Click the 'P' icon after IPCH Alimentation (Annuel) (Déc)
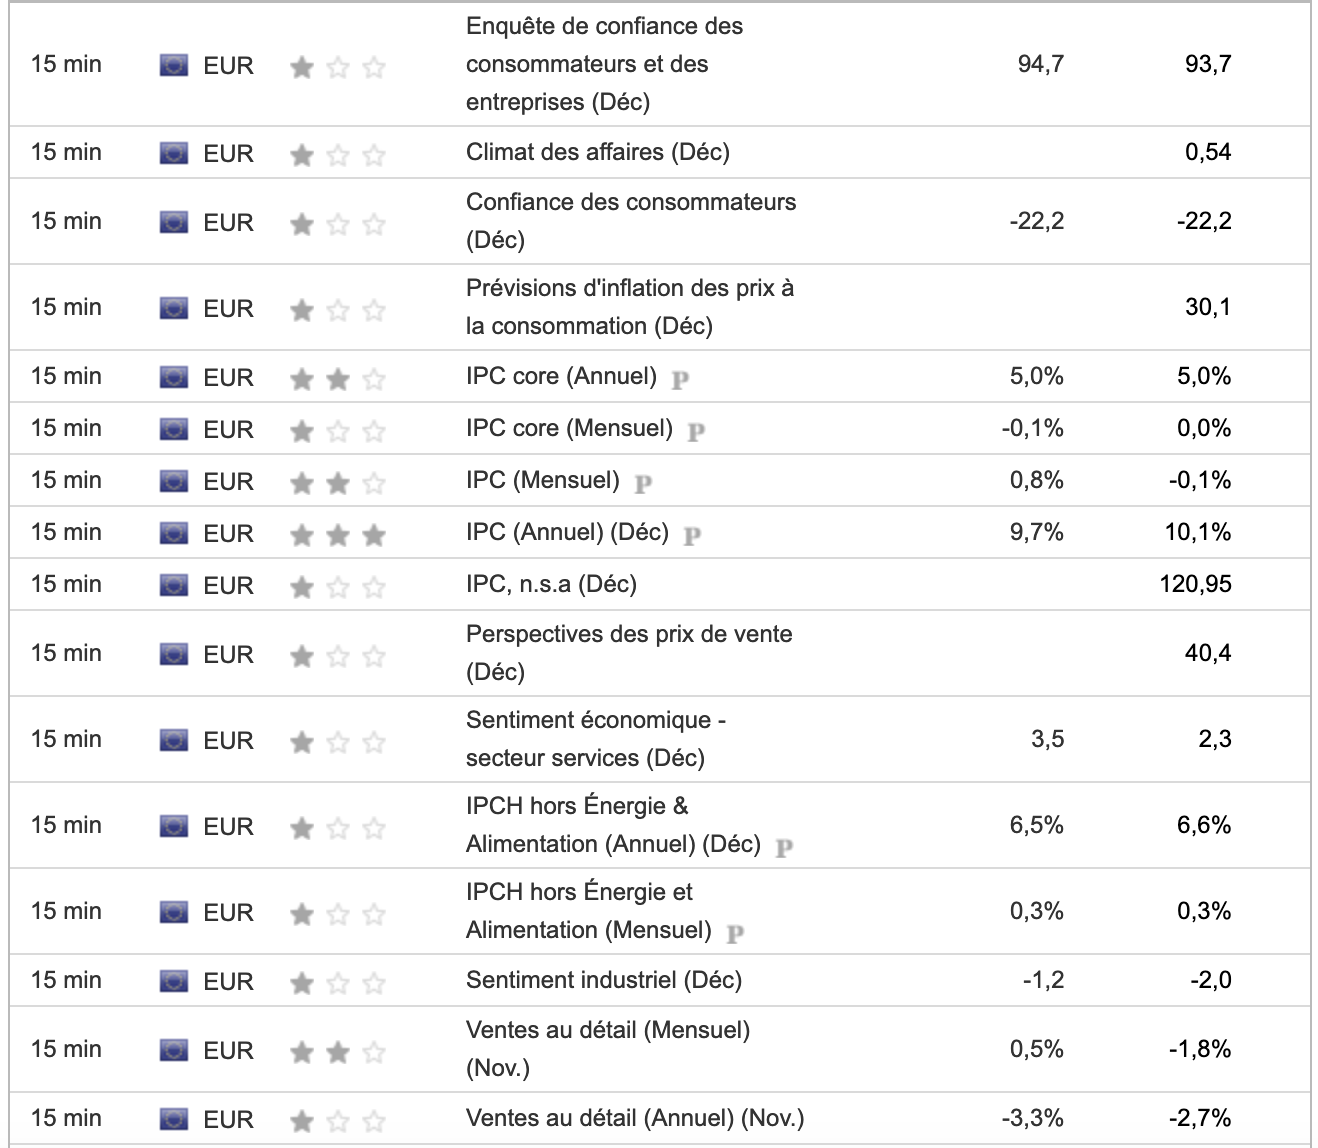The image size is (1318, 1148). coord(784,847)
